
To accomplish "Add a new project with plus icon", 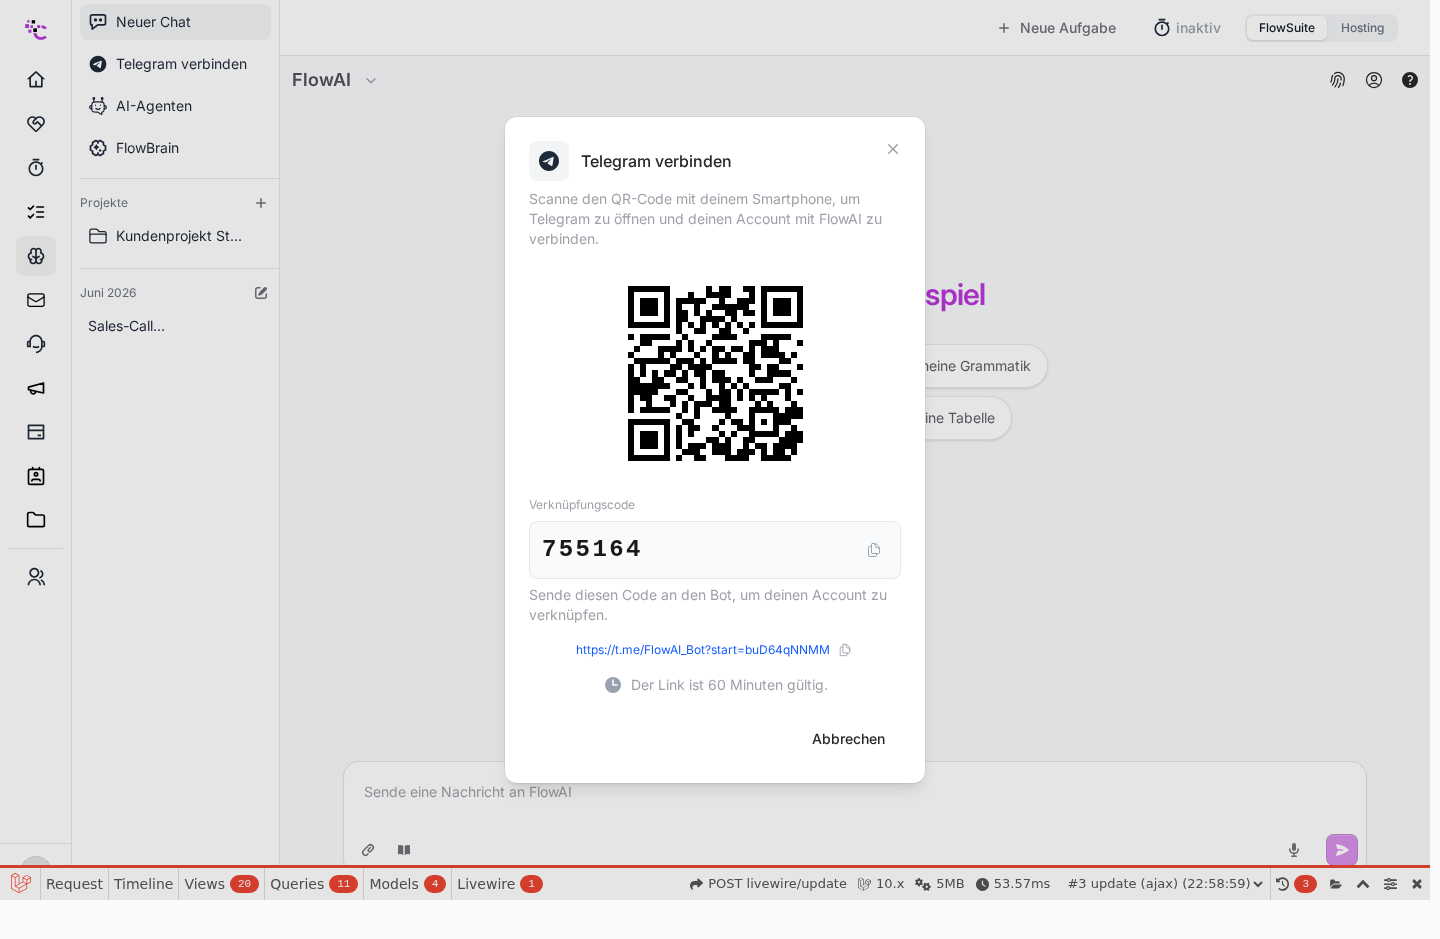I will tap(261, 203).
